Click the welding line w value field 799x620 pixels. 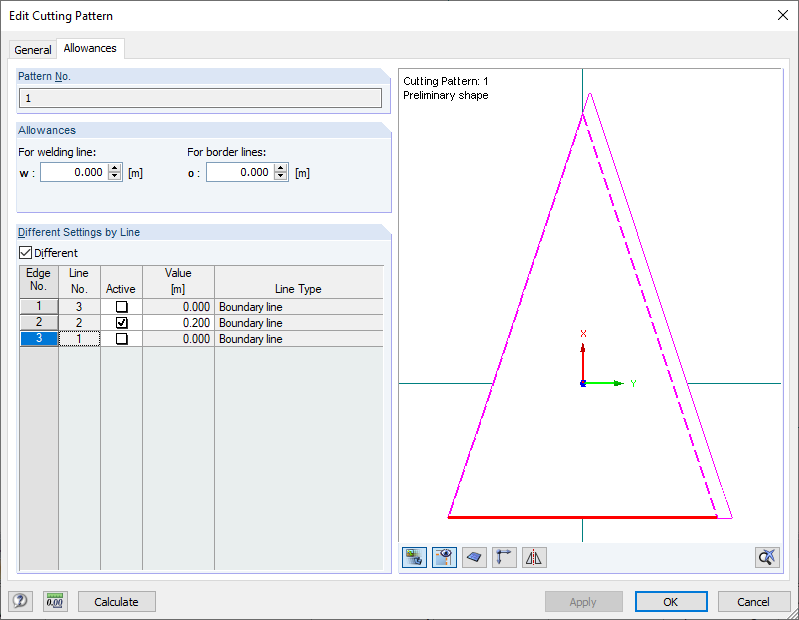(x=75, y=172)
